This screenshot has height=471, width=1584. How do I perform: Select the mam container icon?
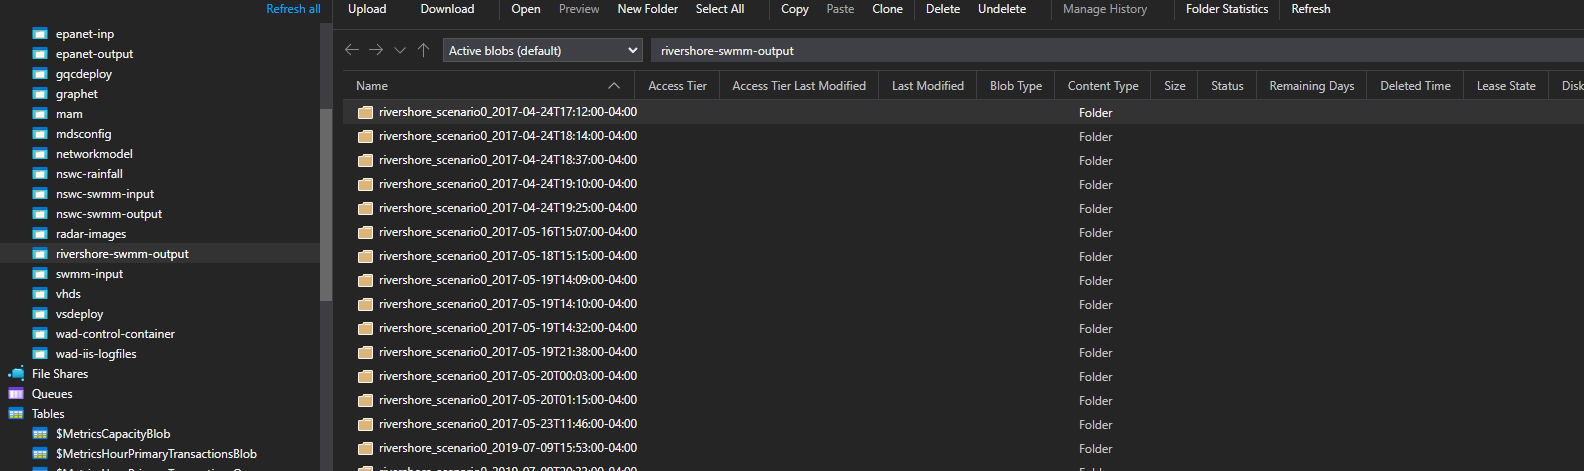pos(40,114)
